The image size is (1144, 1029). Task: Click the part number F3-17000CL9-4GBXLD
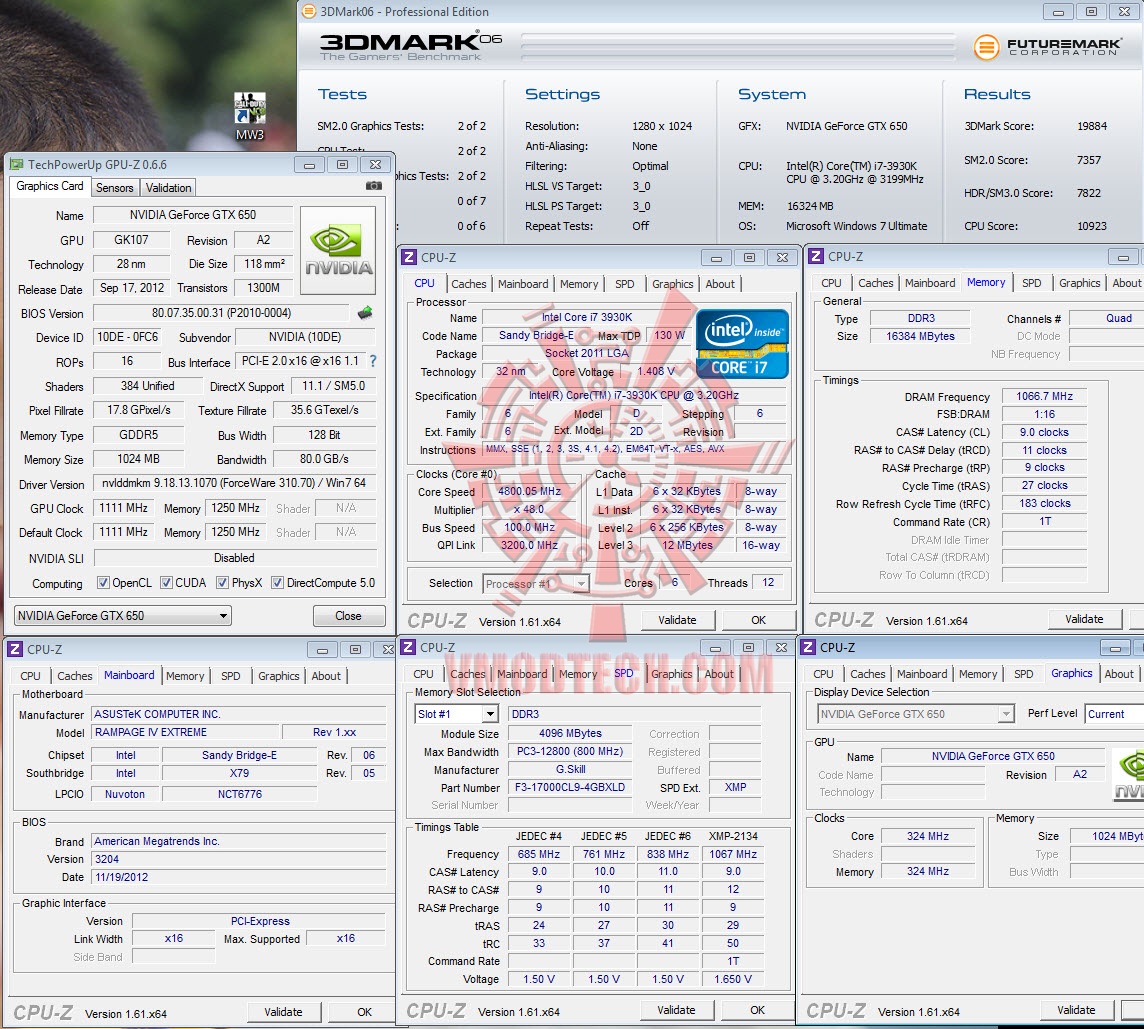570,787
